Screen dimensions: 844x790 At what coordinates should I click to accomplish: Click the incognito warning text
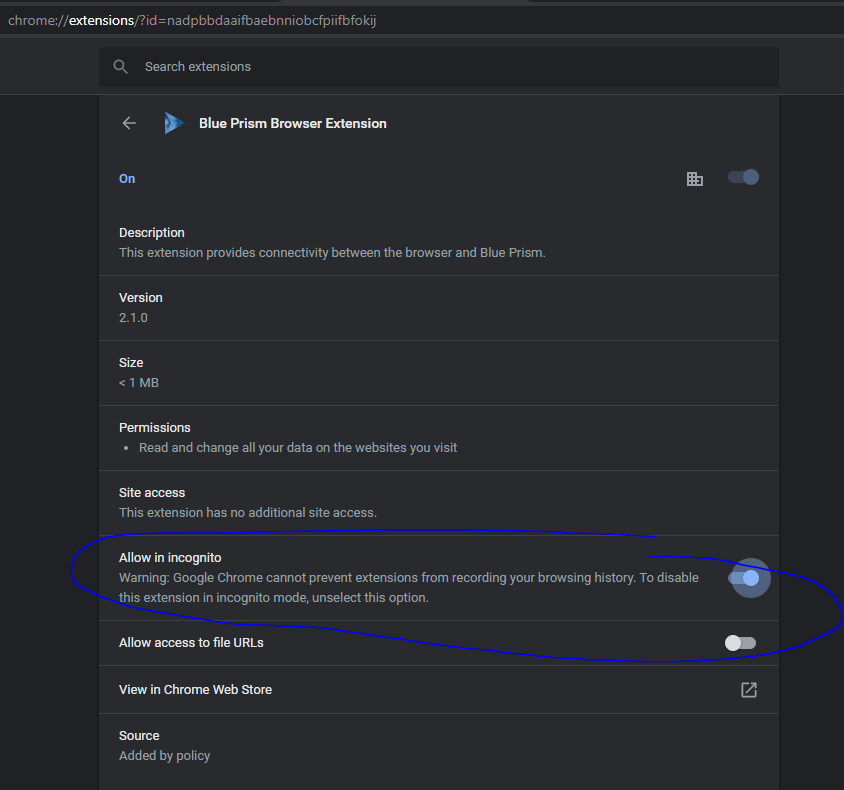(409, 588)
